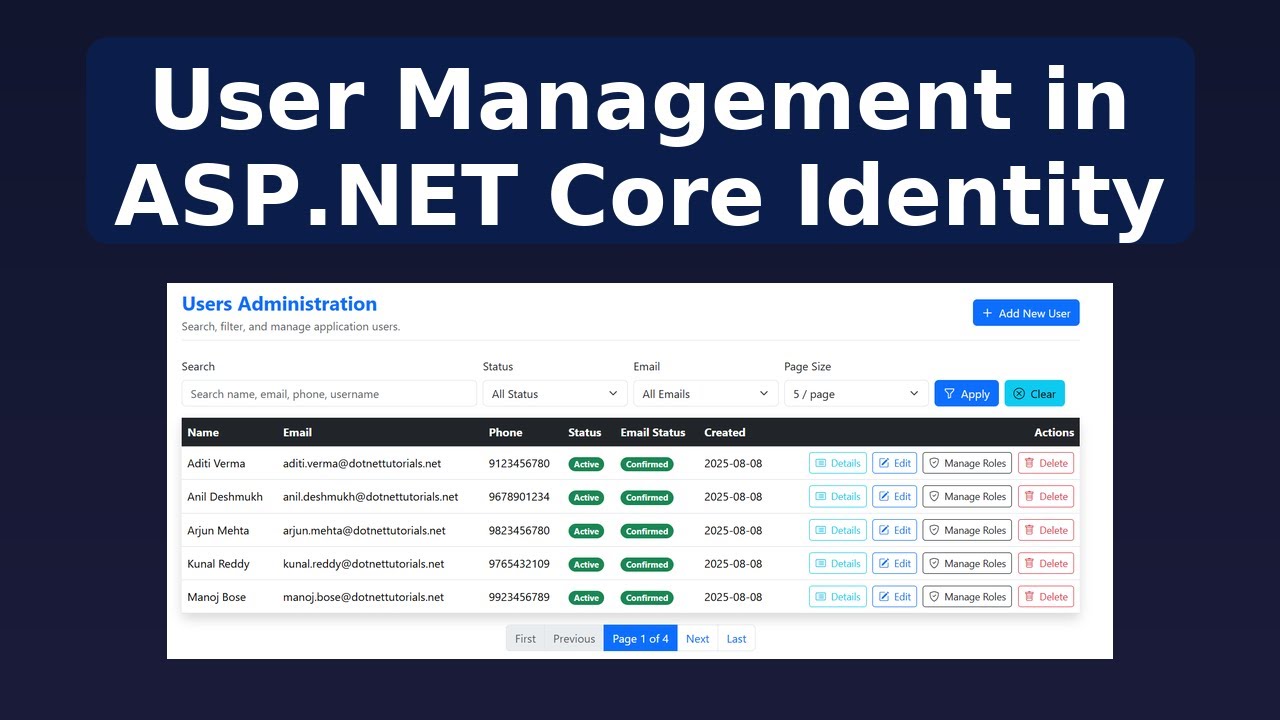This screenshot has height=720, width=1280.
Task: Go to the Previous page
Action: (x=574, y=638)
